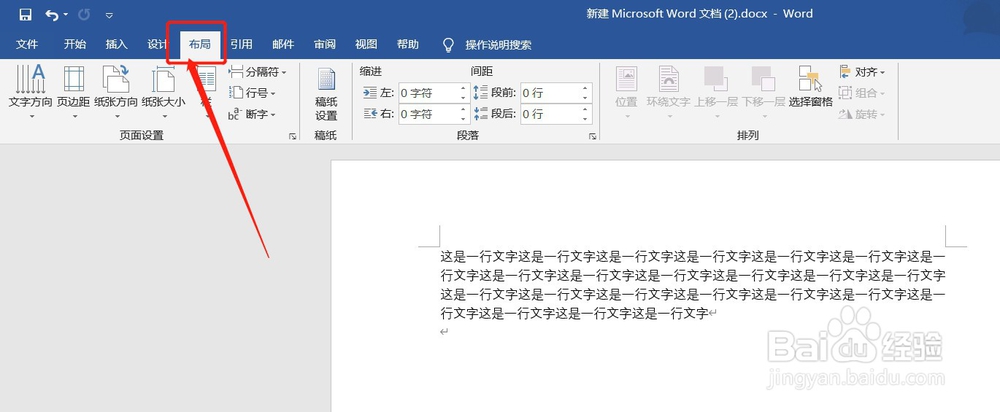Click the Save icon in quick access toolbar
The width and height of the screenshot is (1000, 412).
point(26,14)
